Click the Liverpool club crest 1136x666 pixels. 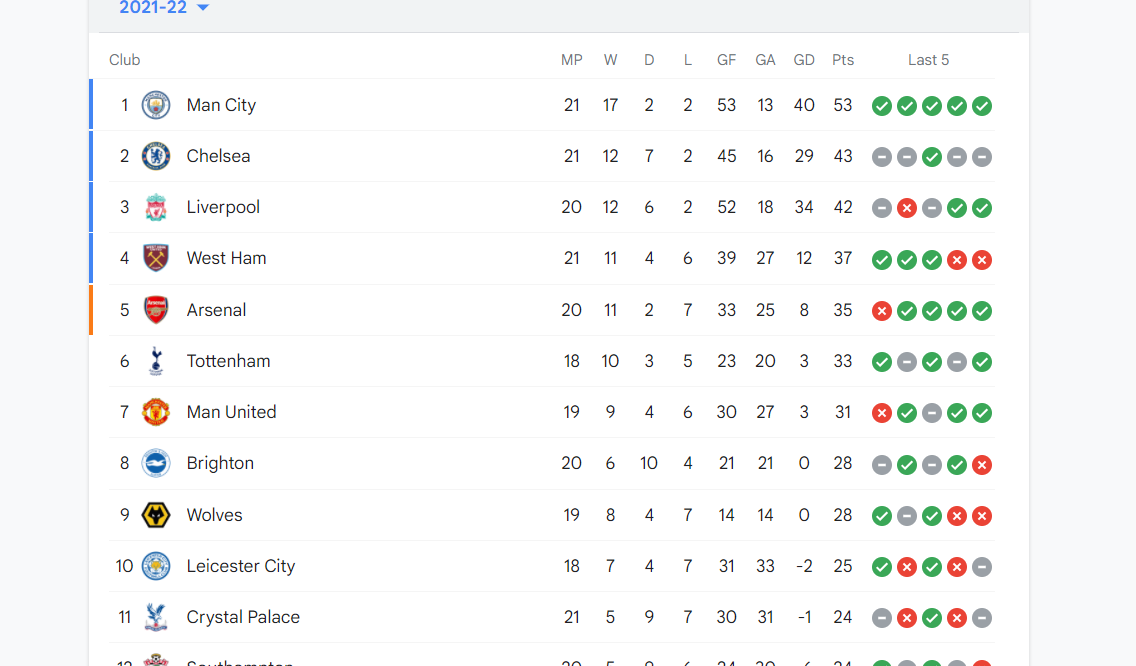(x=156, y=207)
